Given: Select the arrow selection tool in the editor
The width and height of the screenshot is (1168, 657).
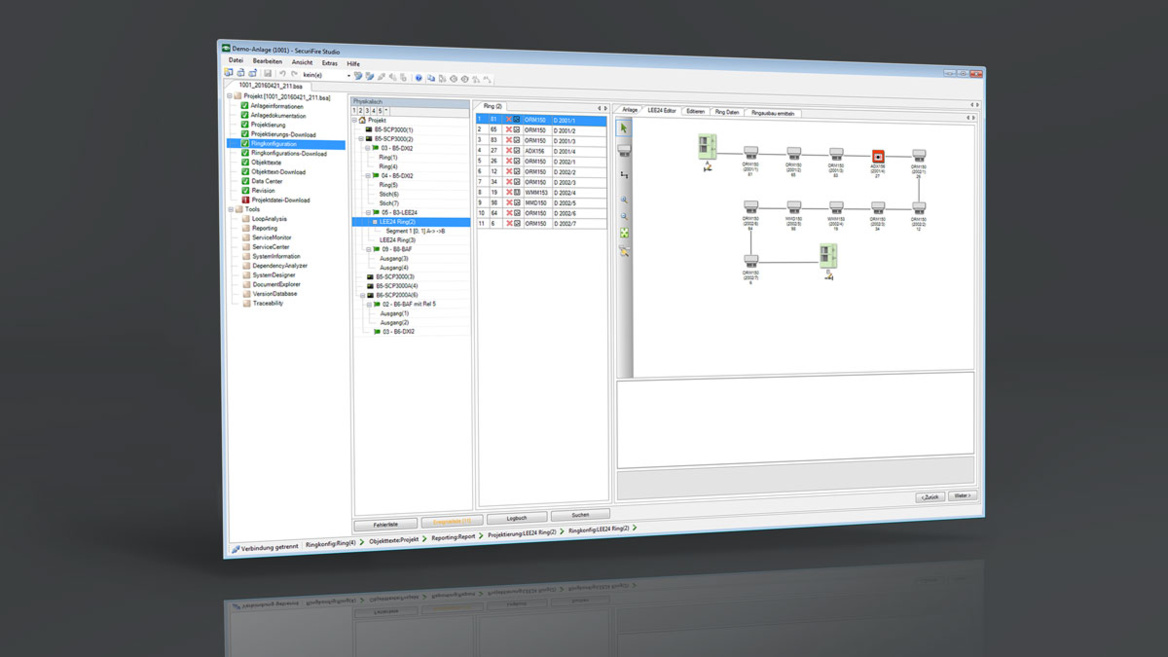Looking at the screenshot, I should (622, 129).
